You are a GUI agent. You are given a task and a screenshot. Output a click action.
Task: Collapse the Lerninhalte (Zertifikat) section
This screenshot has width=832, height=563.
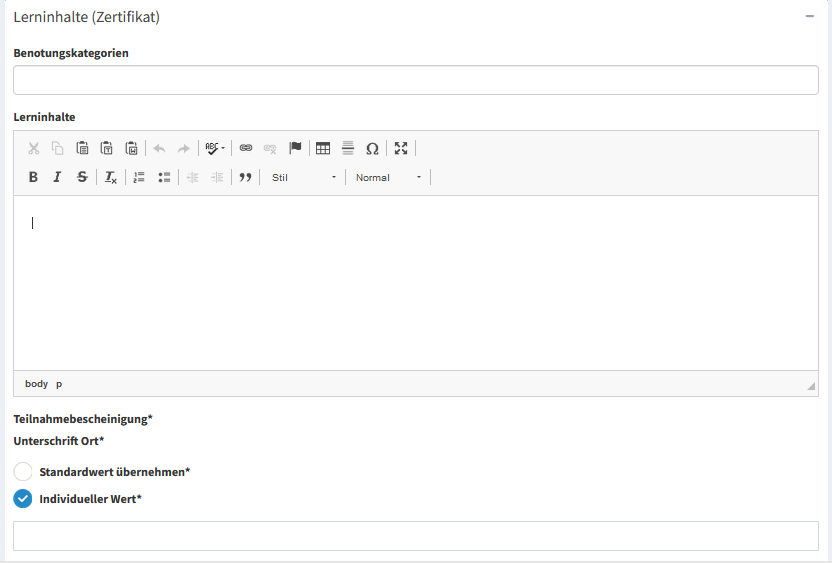(x=809, y=17)
